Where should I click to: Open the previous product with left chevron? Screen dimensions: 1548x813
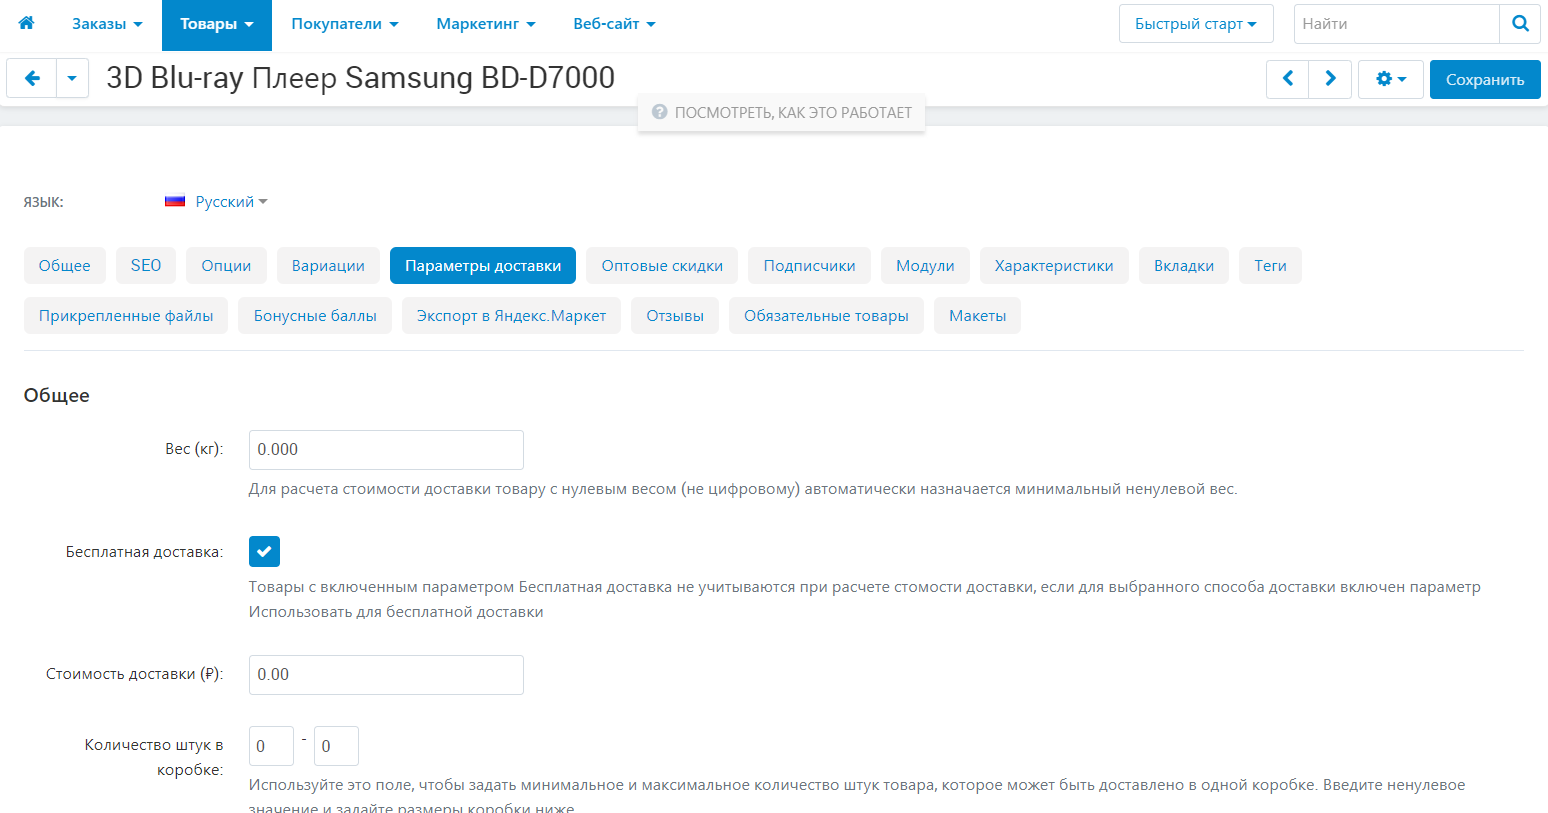[1288, 79]
